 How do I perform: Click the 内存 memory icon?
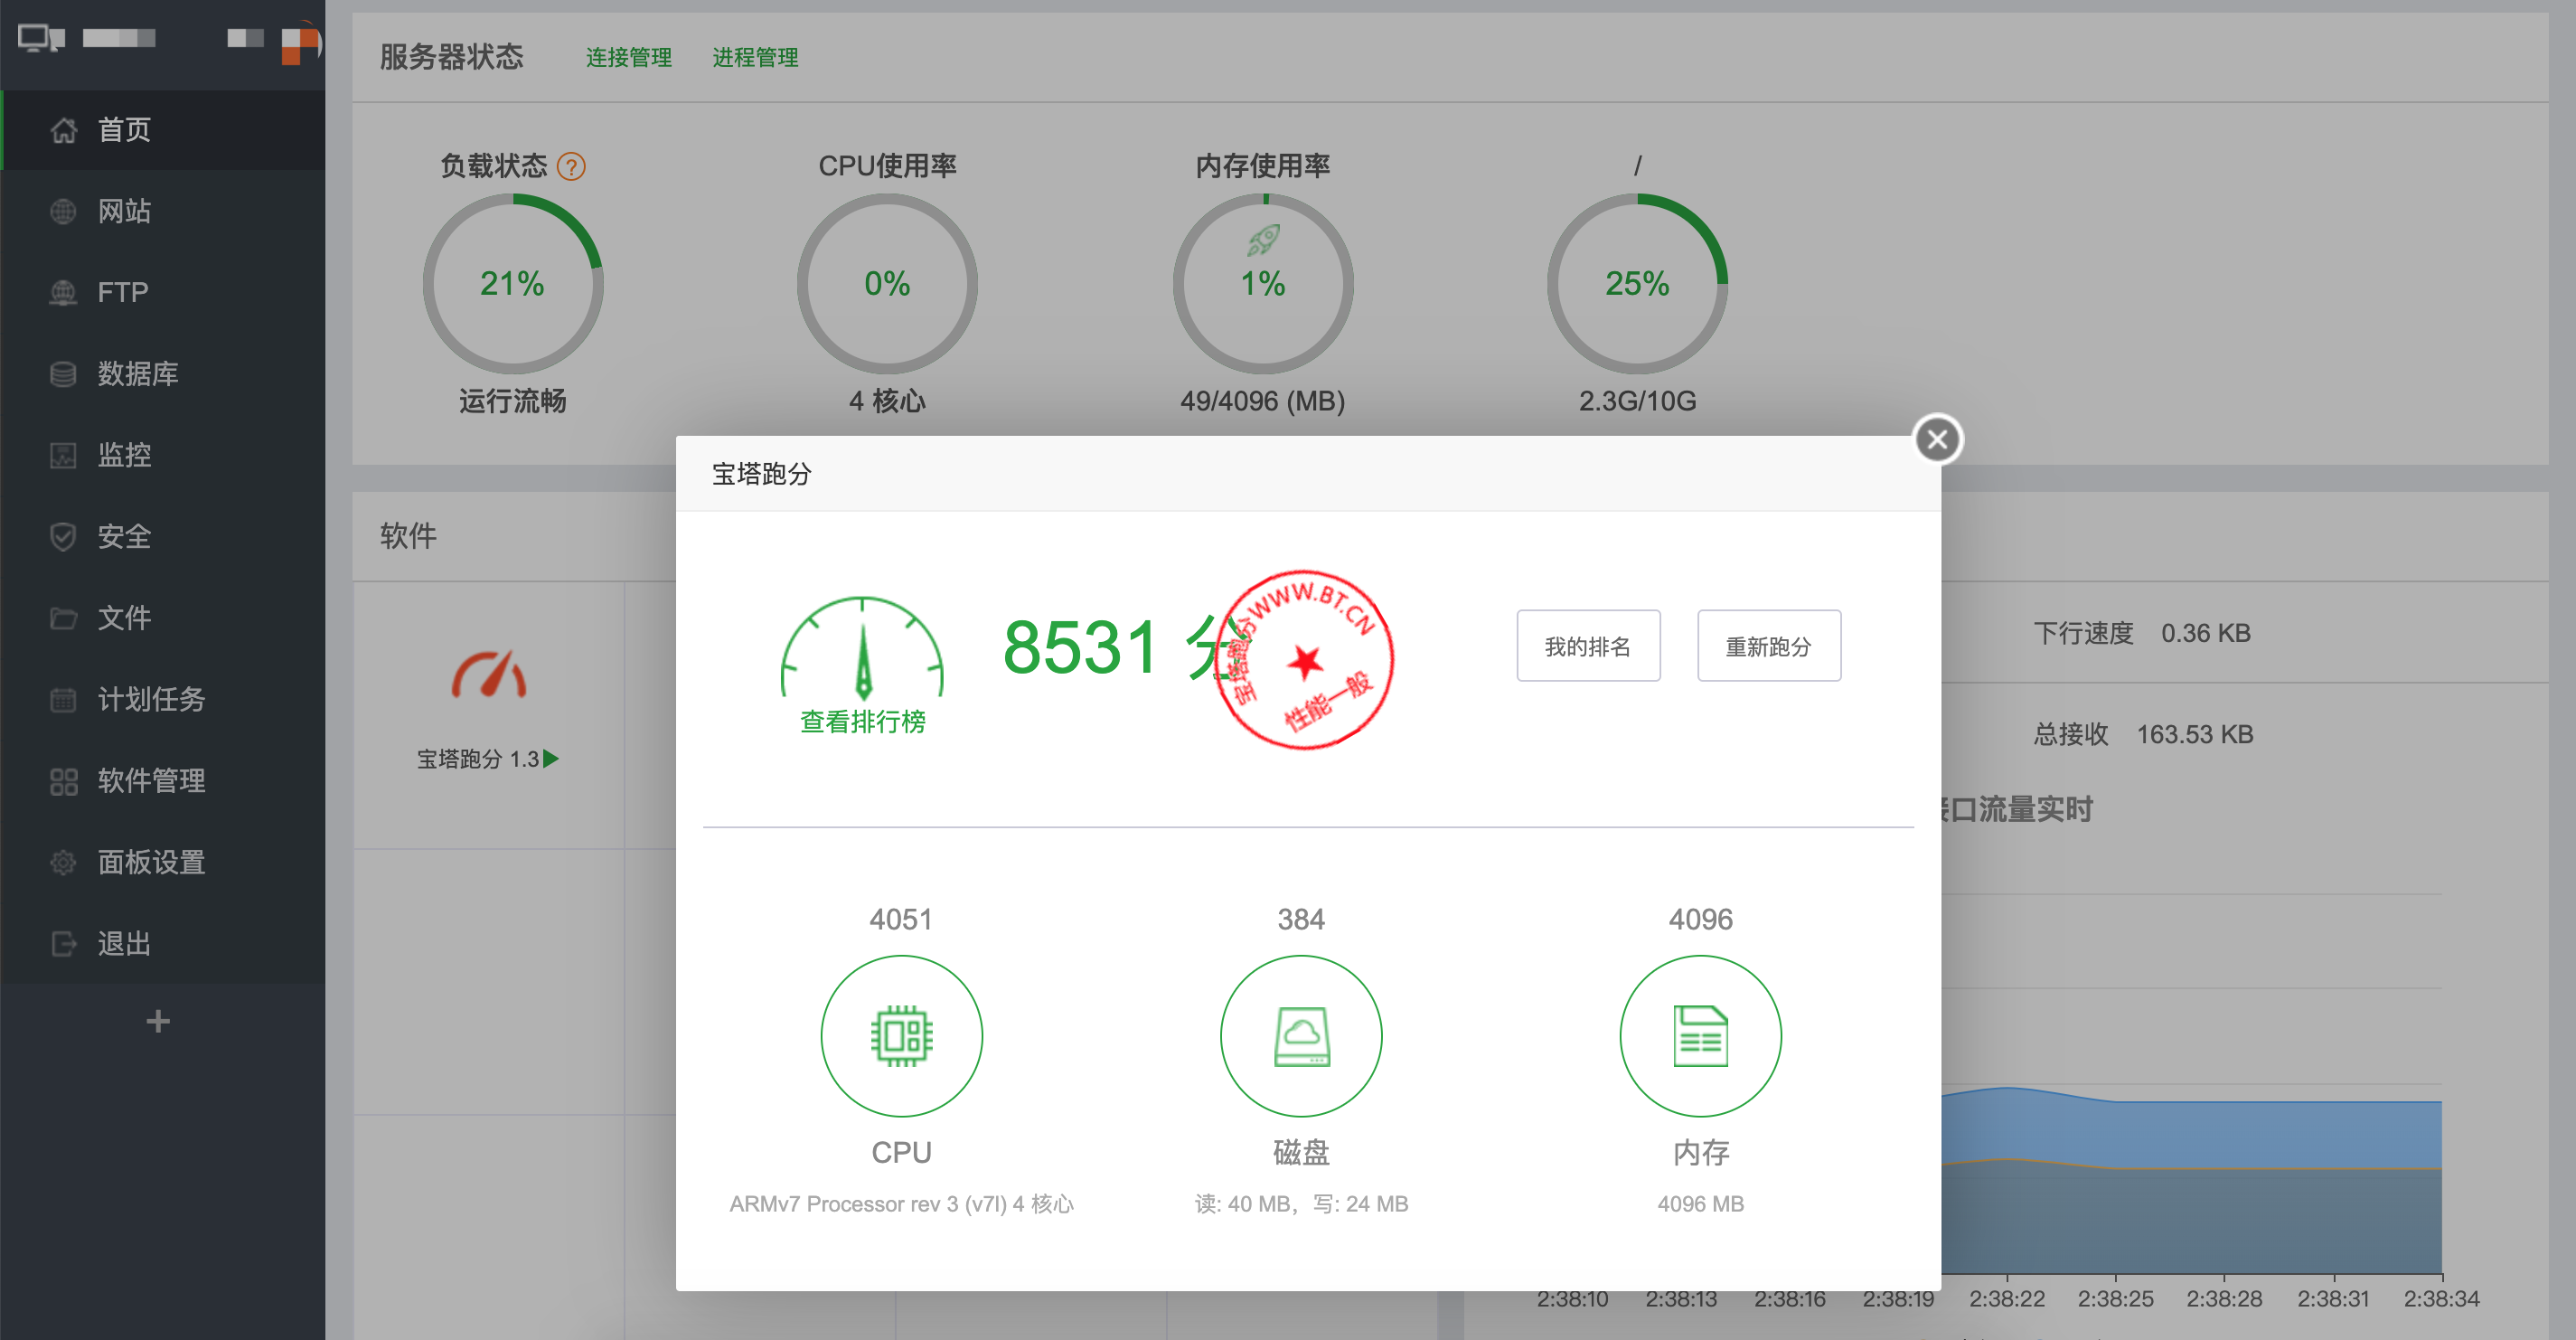1700,1035
